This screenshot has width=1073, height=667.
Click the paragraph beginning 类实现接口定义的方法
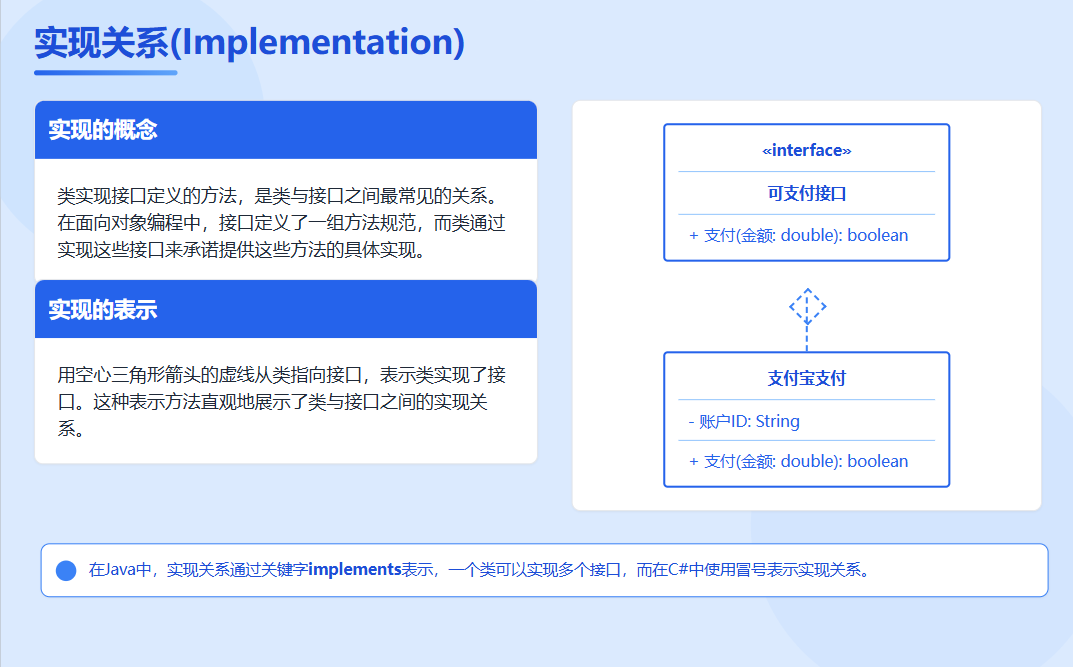coord(281,223)
